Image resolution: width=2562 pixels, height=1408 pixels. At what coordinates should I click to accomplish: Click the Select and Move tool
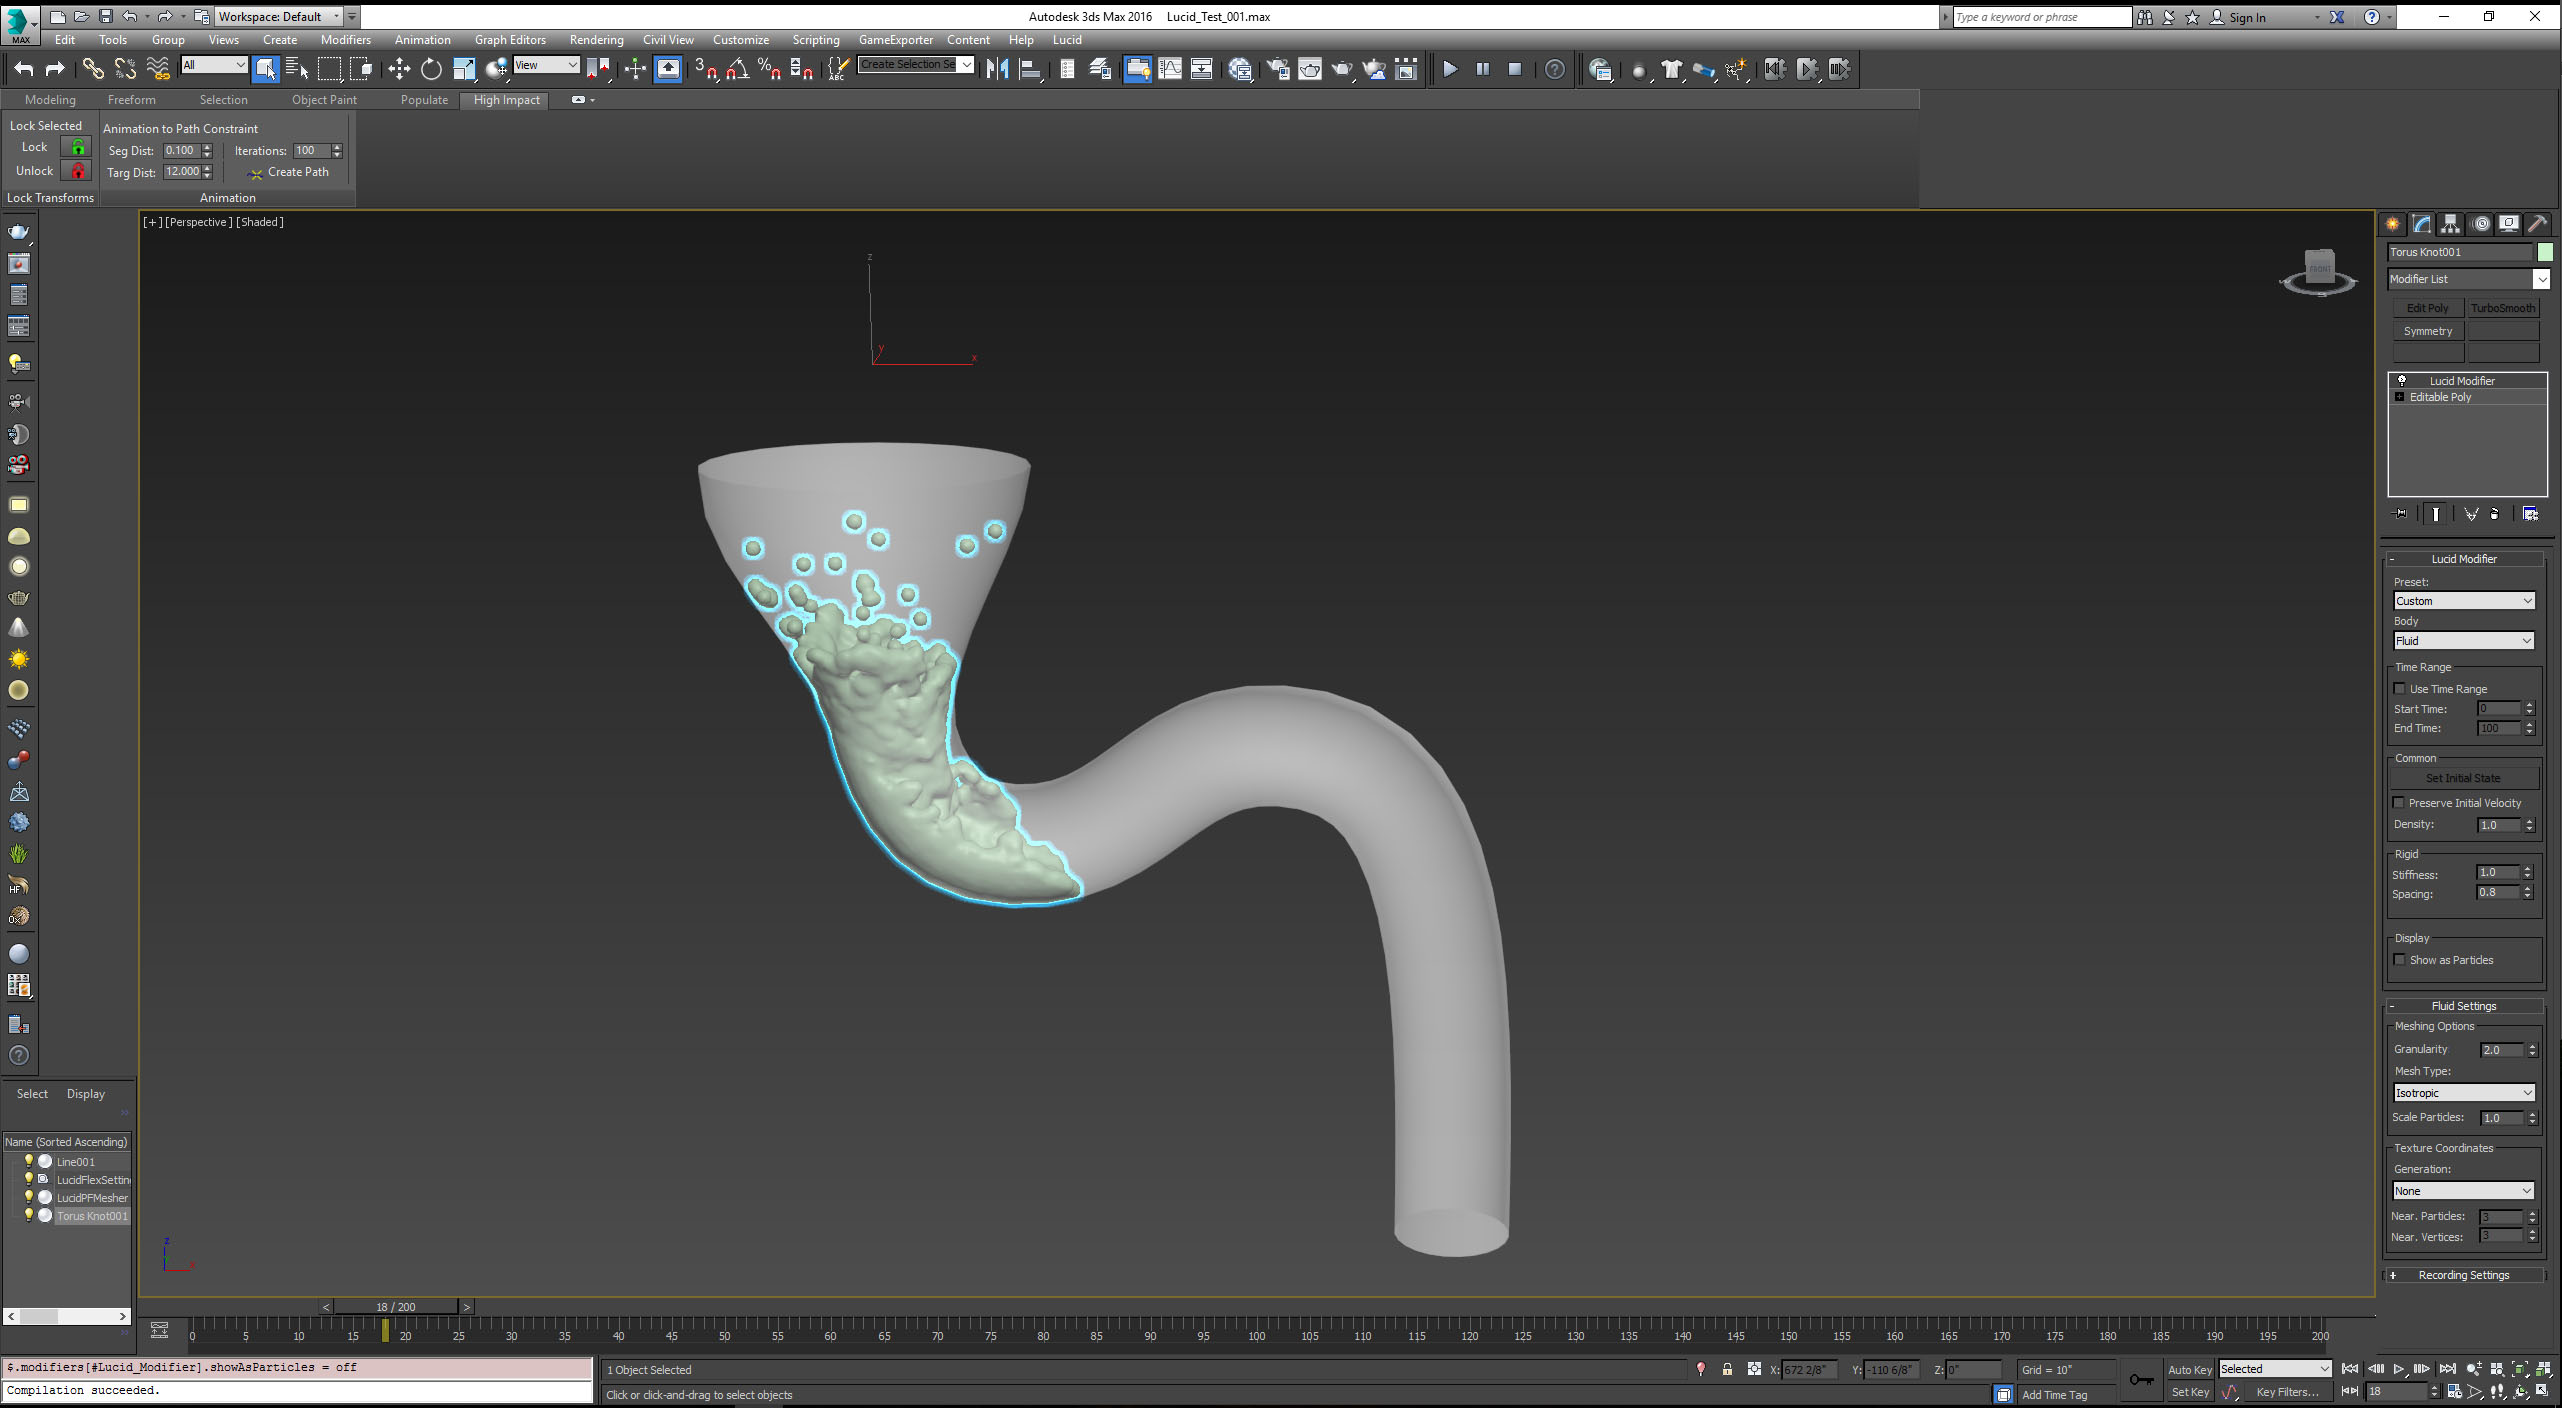pos(399,69)
